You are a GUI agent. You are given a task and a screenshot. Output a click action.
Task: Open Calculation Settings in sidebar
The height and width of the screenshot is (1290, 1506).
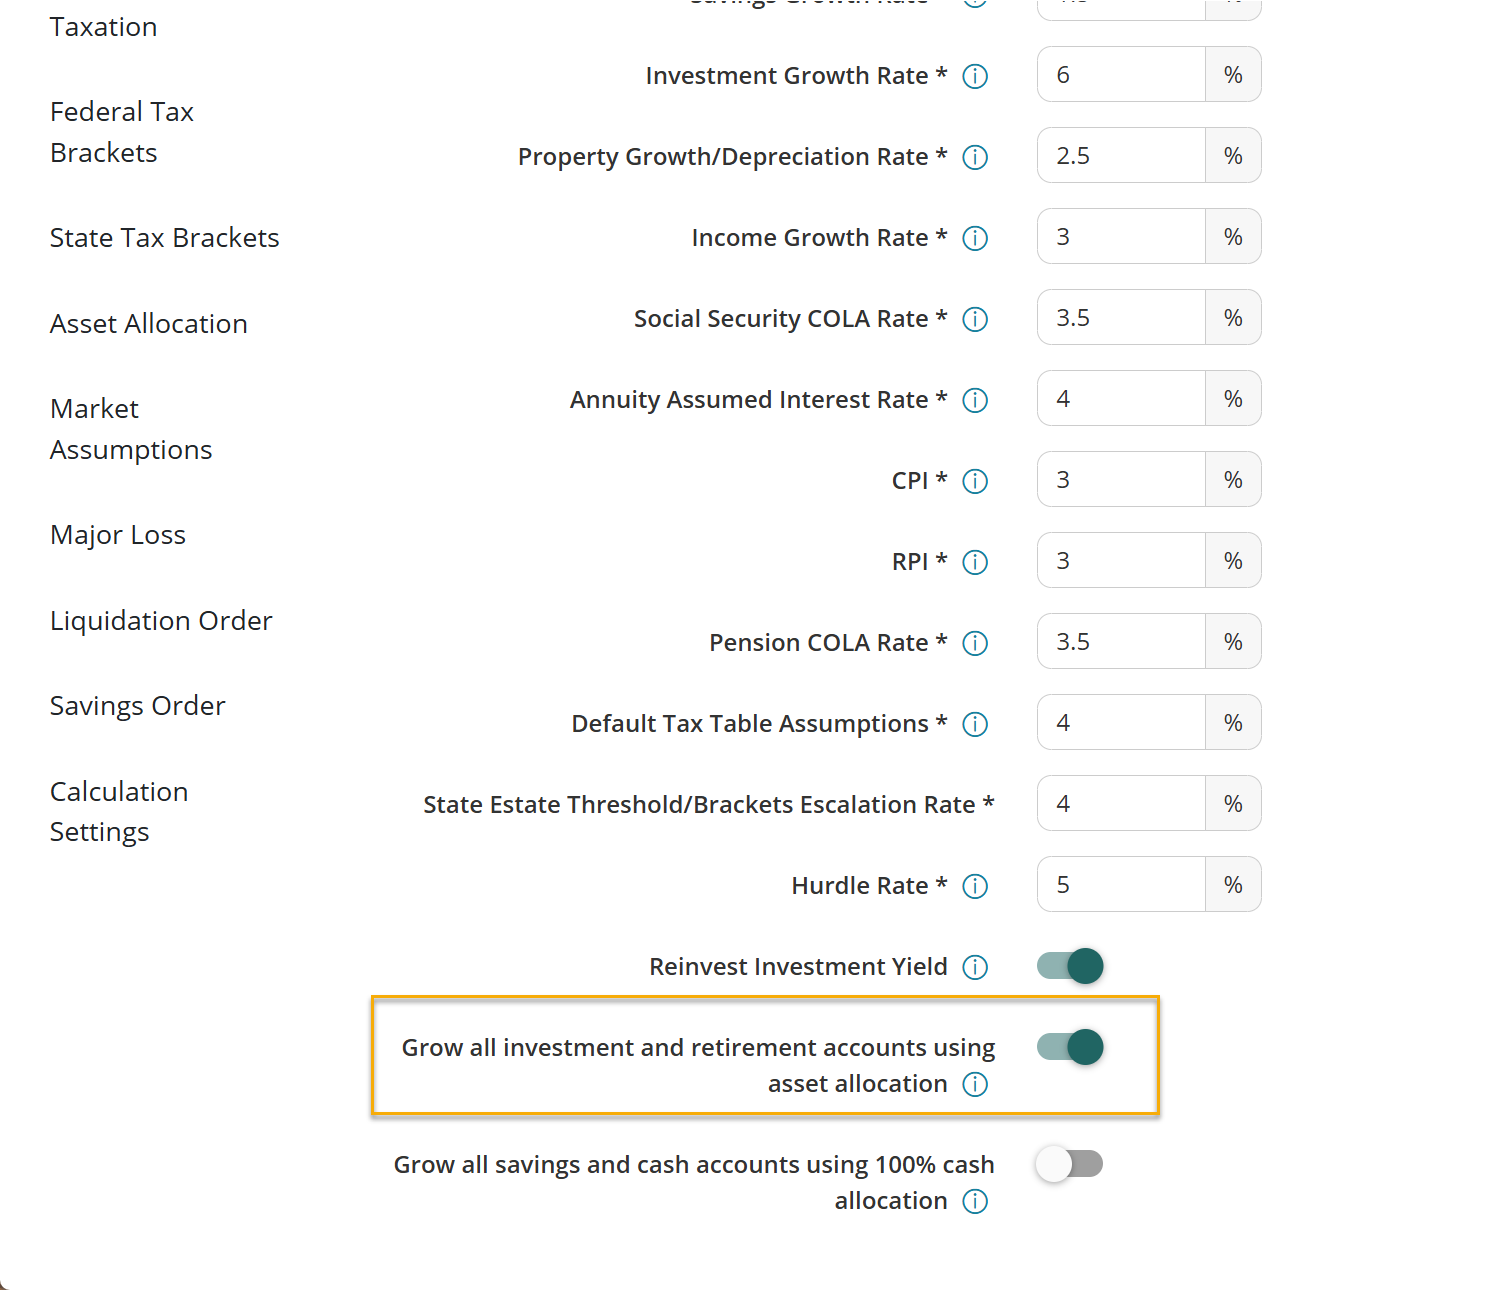click(119, 812)
